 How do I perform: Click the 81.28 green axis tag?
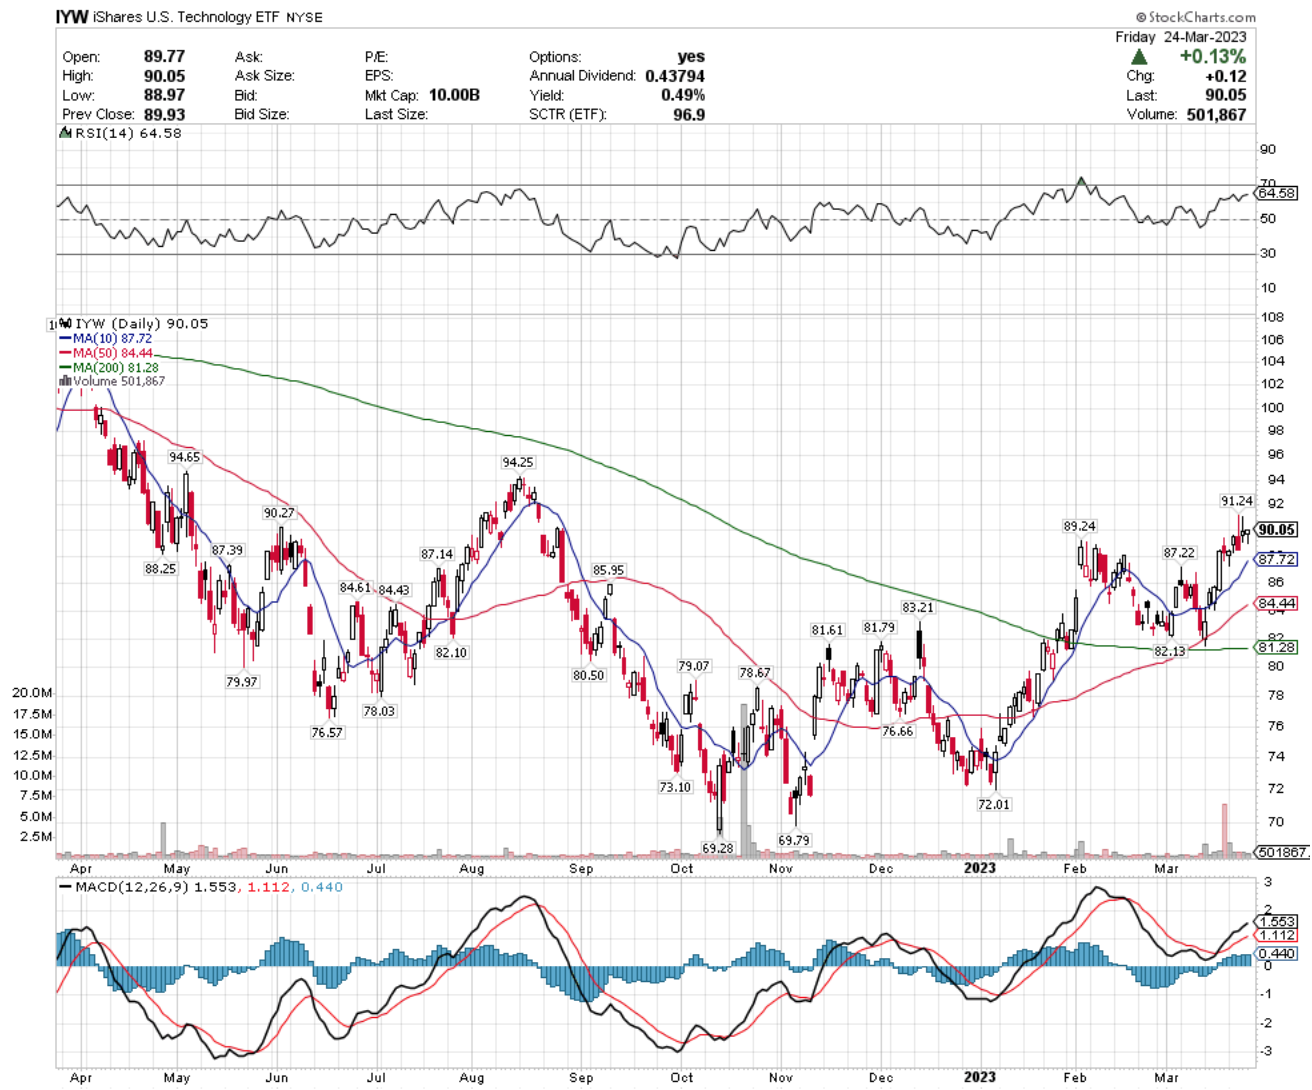point(1277,647)
